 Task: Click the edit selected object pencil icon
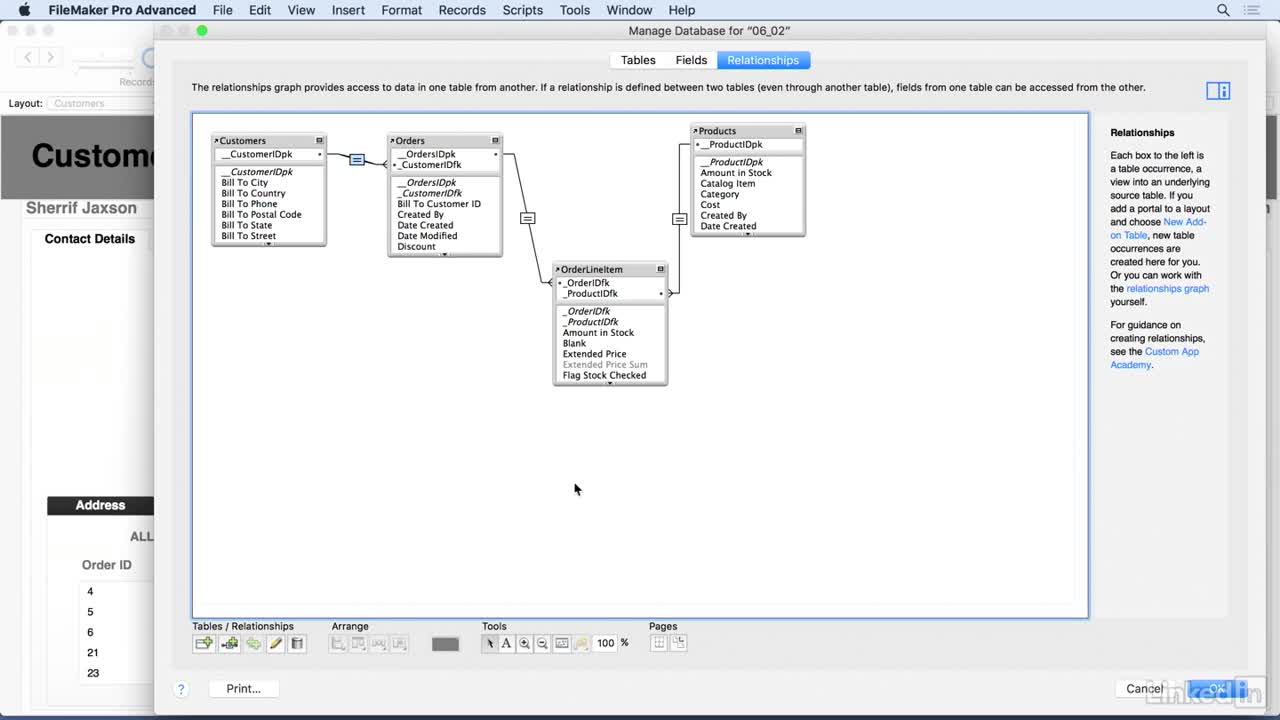coord(275,644)
